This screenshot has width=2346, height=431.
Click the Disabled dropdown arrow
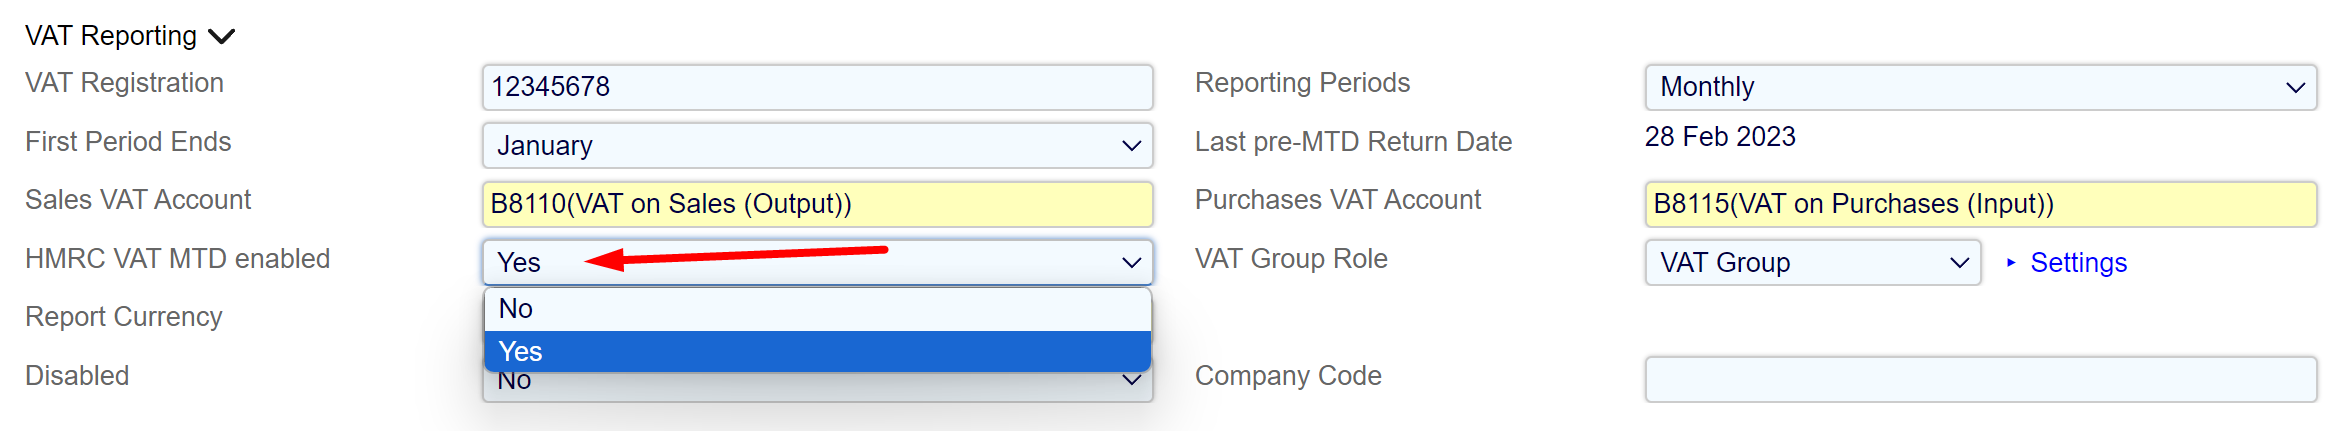pyautogui.click(x=1131, y=381)
